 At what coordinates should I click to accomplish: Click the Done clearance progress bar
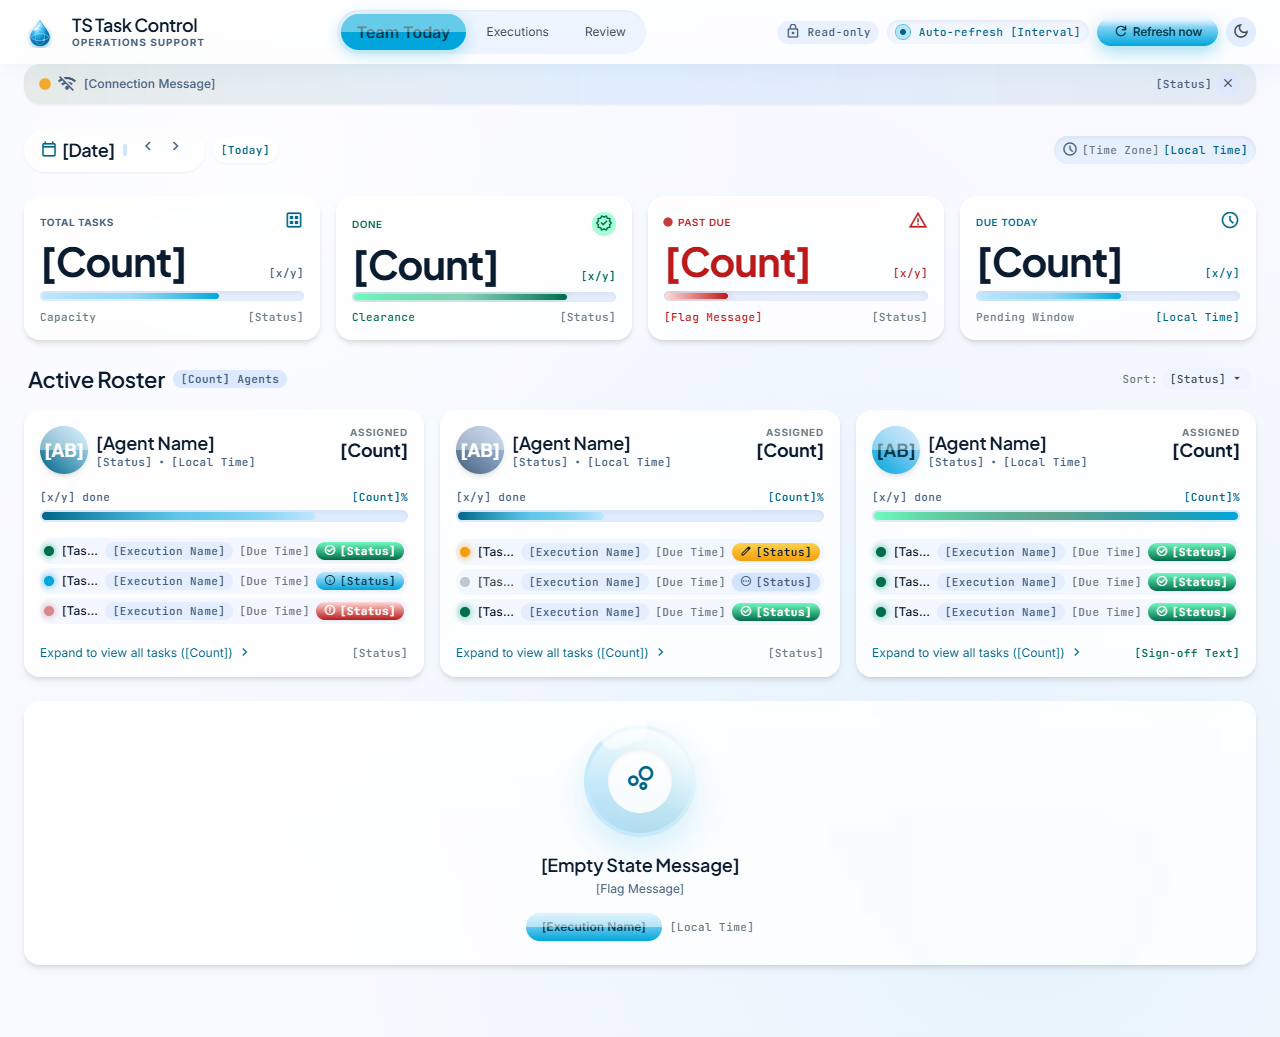(x=484, y=297)
